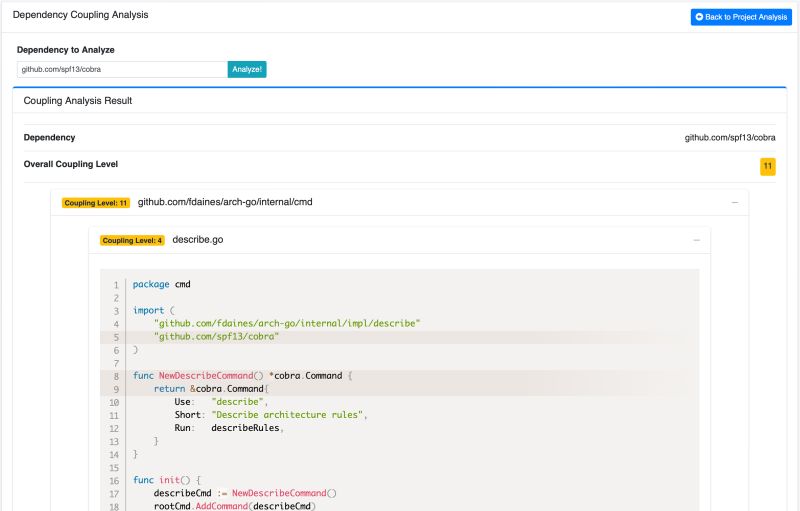The height and width of the screenshot is (511, 800).
Task: Click the Coupling Level: 4 badge
Action: (132, 240)
